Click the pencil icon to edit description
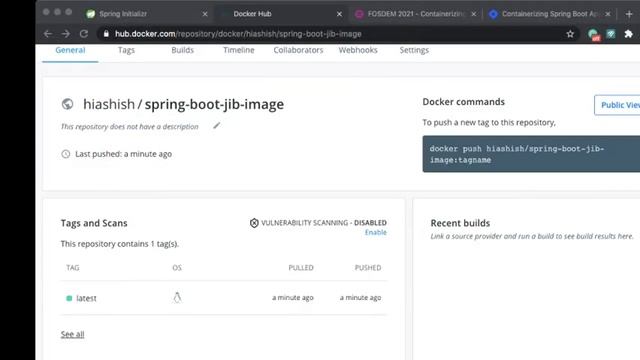The image size is (640, 360). coord(216,126)
